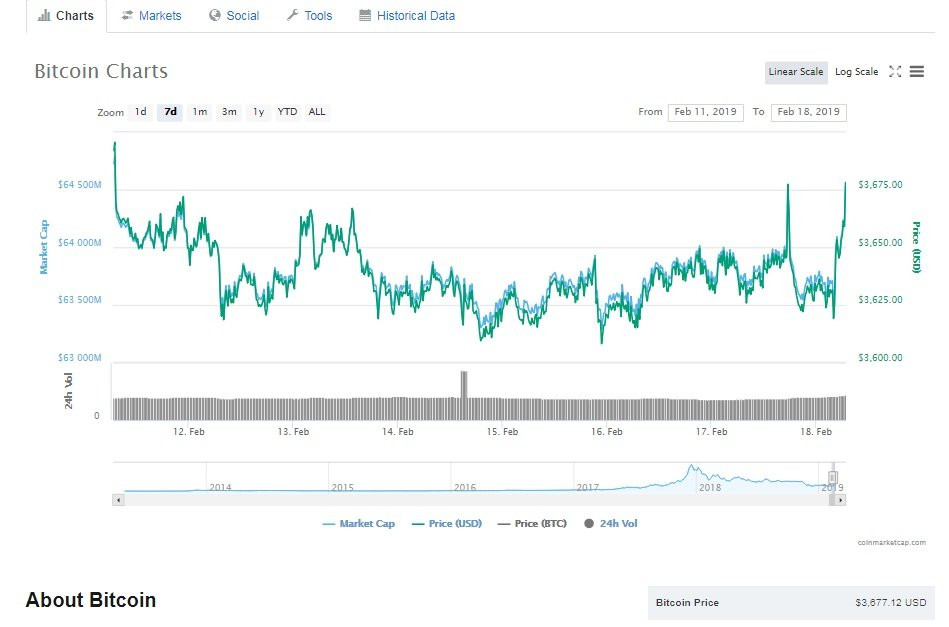Switch to Log Scale
The image size is (949, 627).
click(856, 72)
